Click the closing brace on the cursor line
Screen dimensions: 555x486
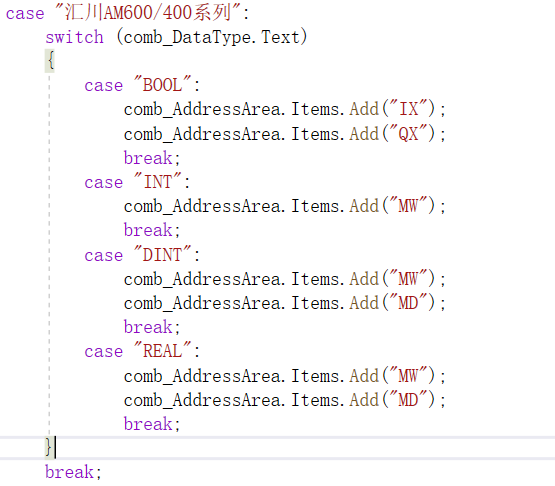coord(49,448)
